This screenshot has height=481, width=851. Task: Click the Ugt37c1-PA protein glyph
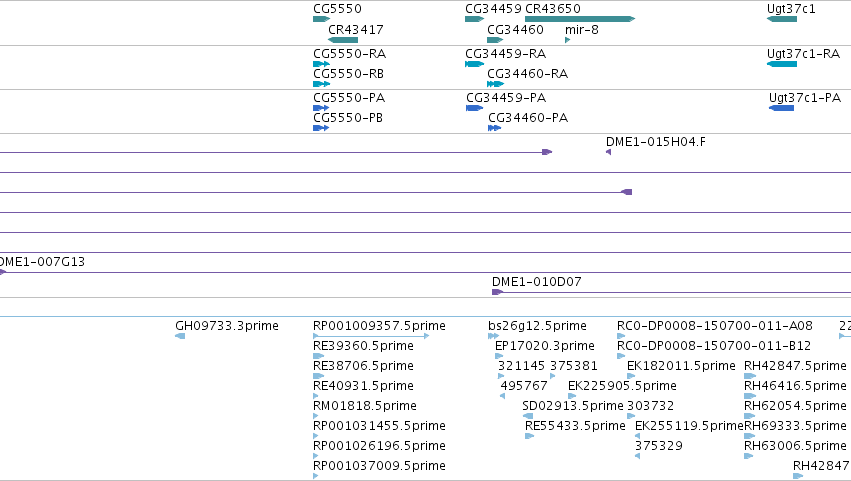point(782,108)
